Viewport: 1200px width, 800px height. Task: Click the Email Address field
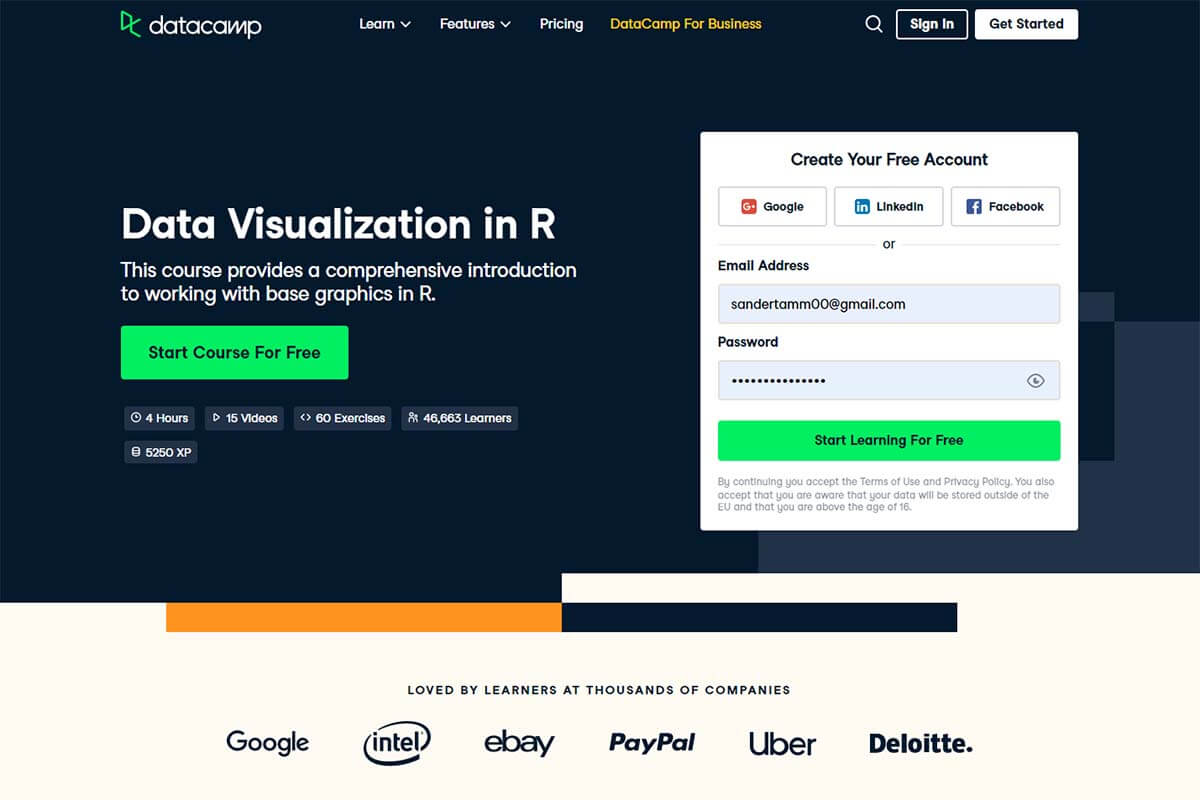[x=889, y=304]
